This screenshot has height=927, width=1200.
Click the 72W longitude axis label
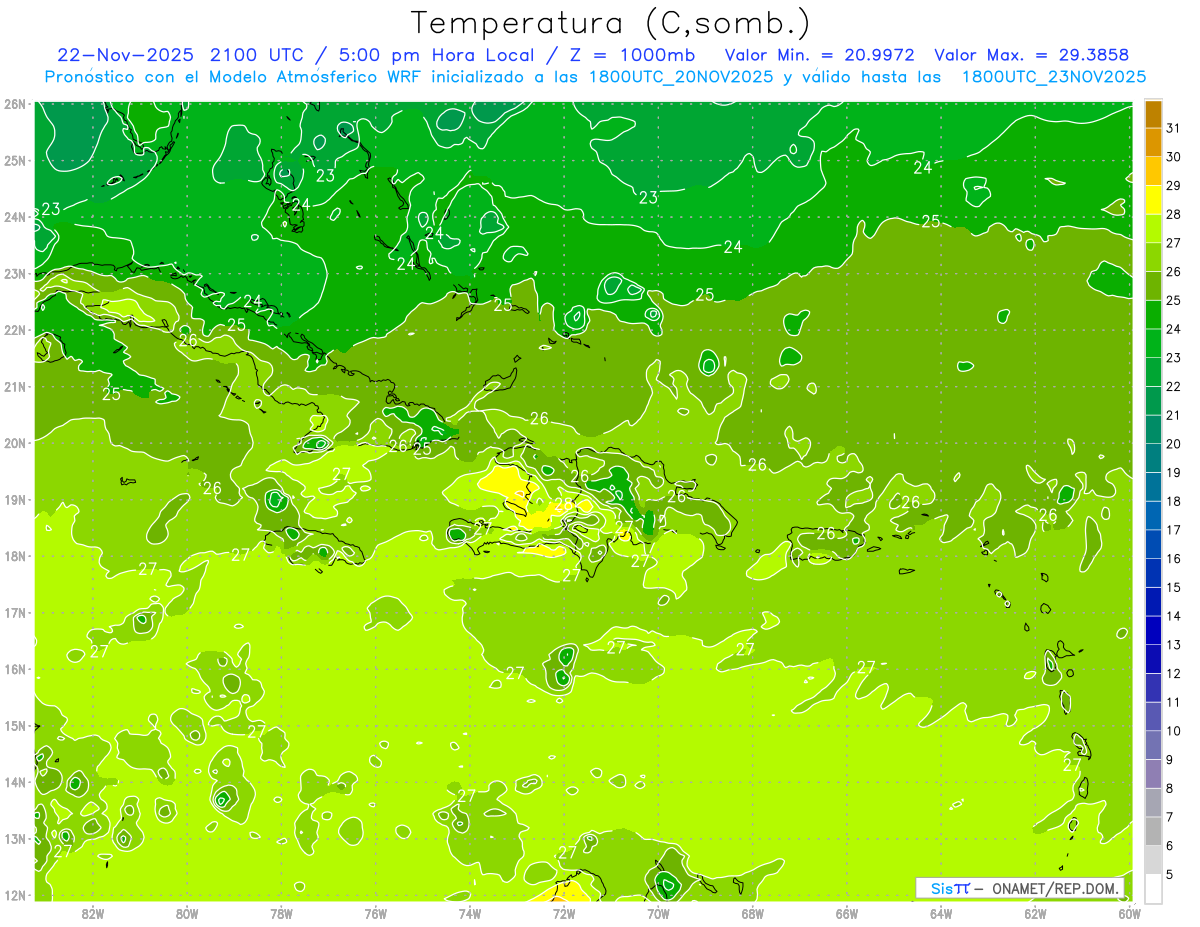coord(564,913)
